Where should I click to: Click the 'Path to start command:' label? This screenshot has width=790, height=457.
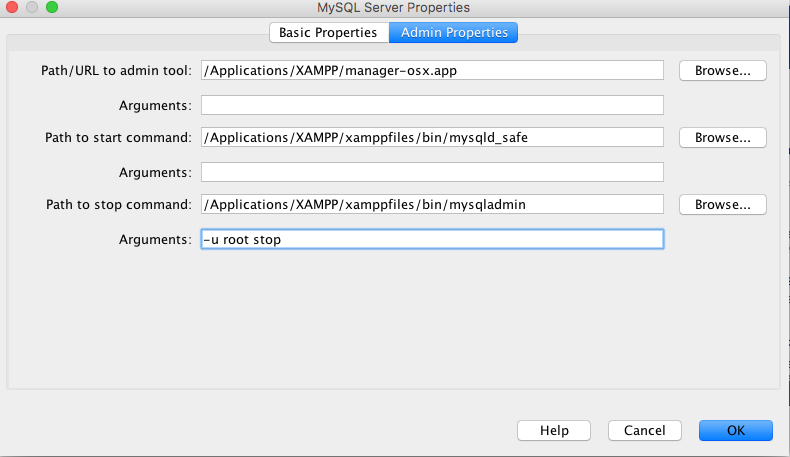click(118, 138)
